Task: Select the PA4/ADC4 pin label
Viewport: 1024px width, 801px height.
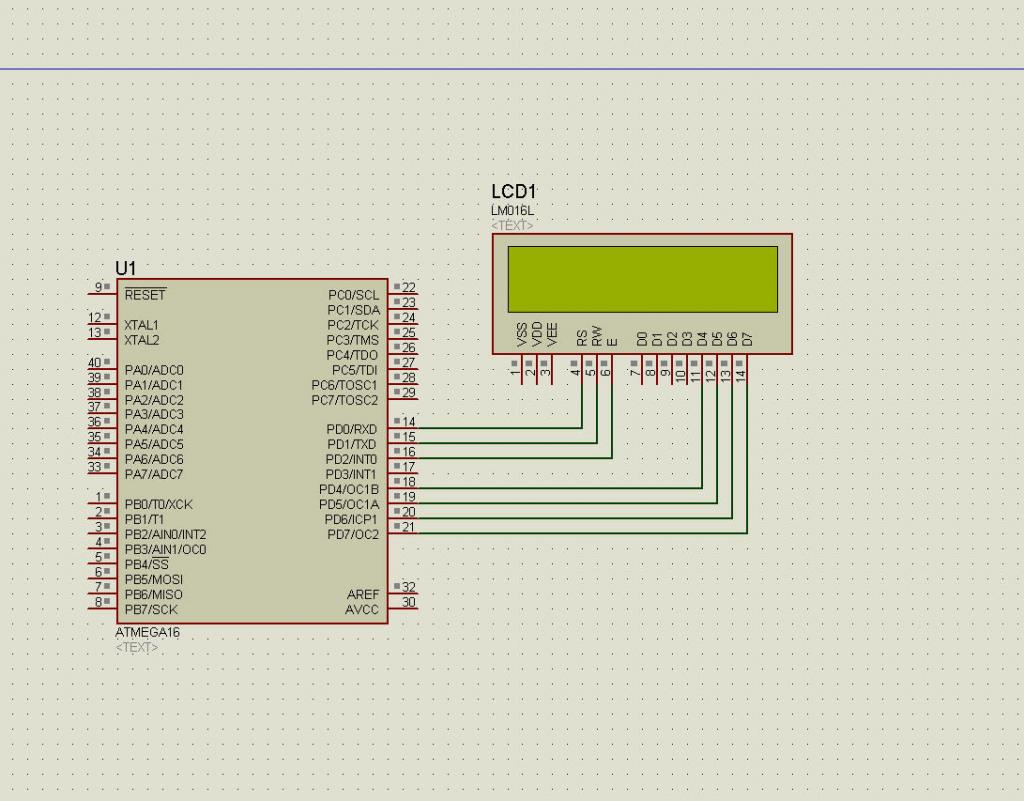Action: 153,429
